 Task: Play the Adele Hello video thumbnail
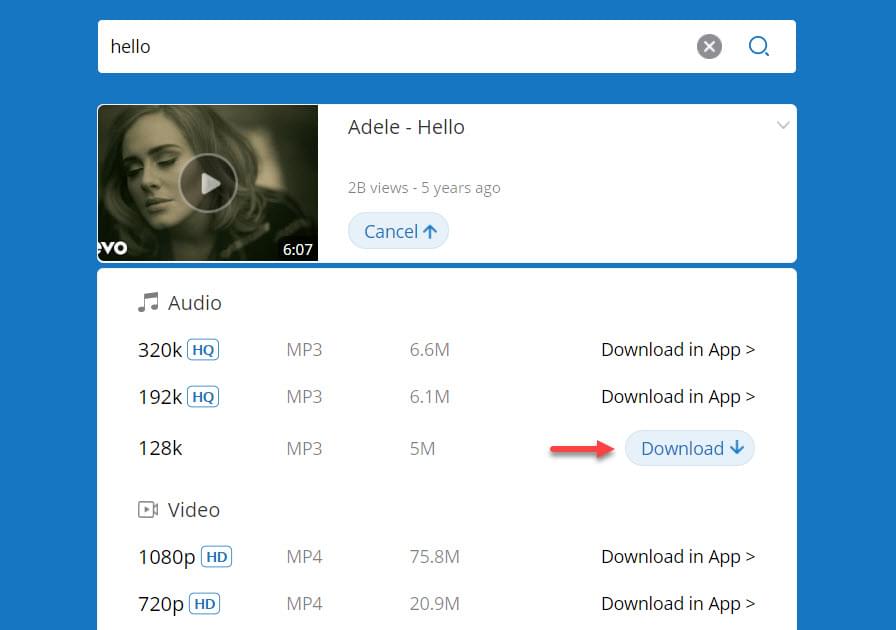208,183
